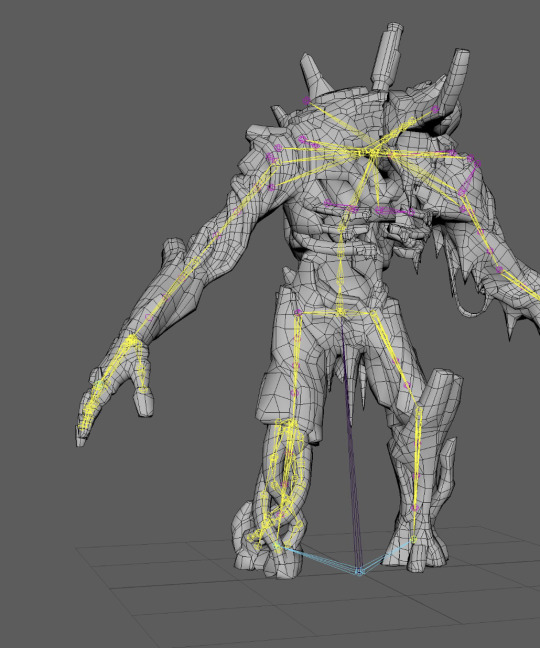This screenshot has width=540, height=648.
Task: Select the wrist joint of the outstretched hand
Action: coord(131,341)
